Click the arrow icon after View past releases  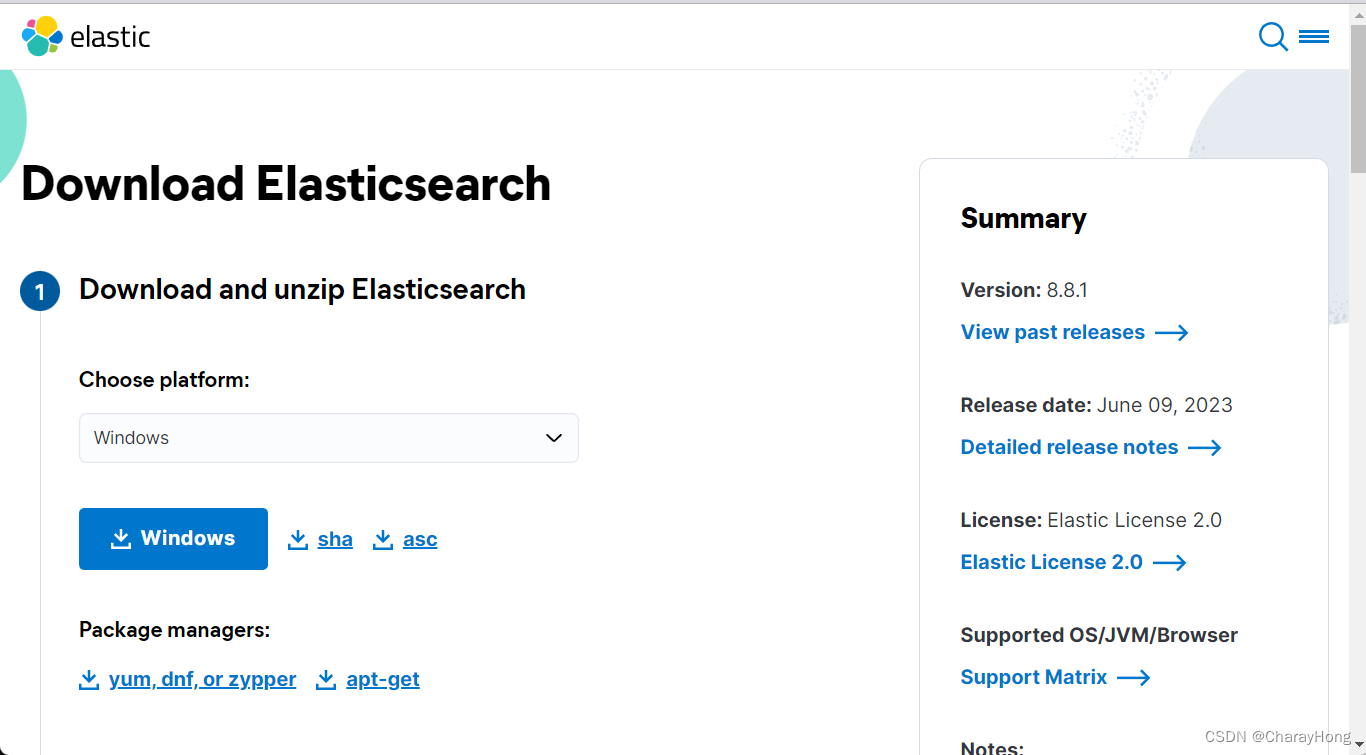(1172, 332)
